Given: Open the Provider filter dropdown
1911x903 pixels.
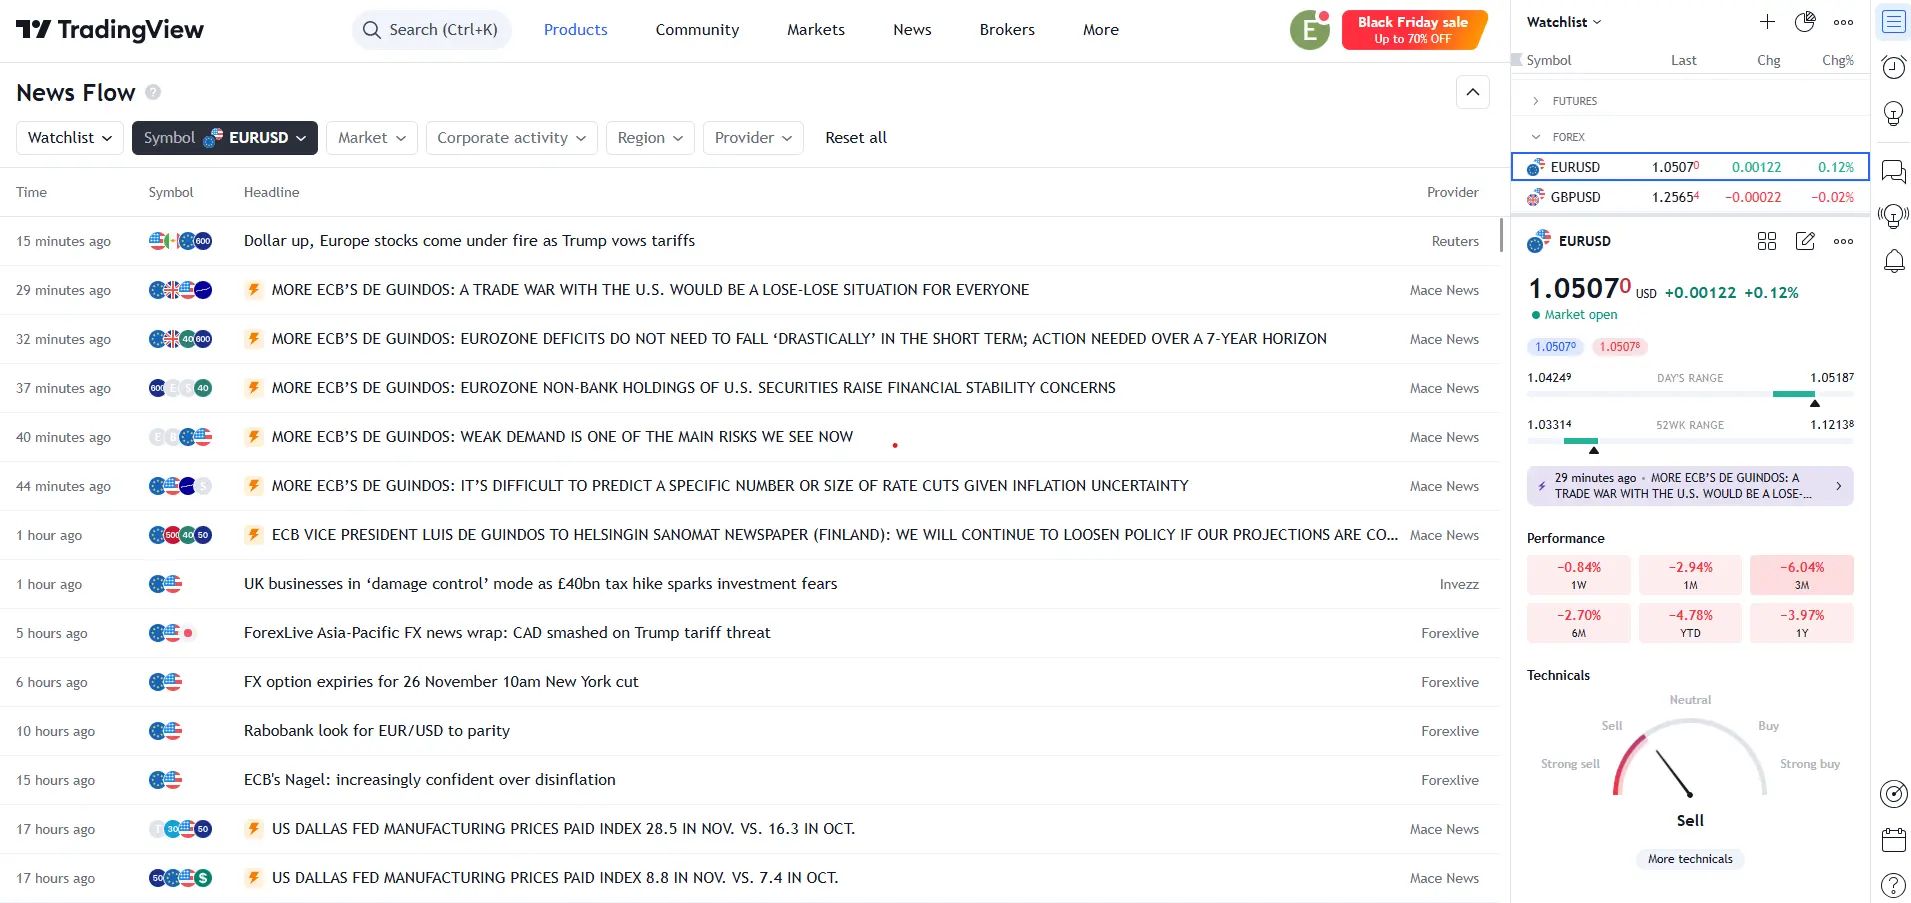Looking at the screenshot, I should tap(753, 138).
